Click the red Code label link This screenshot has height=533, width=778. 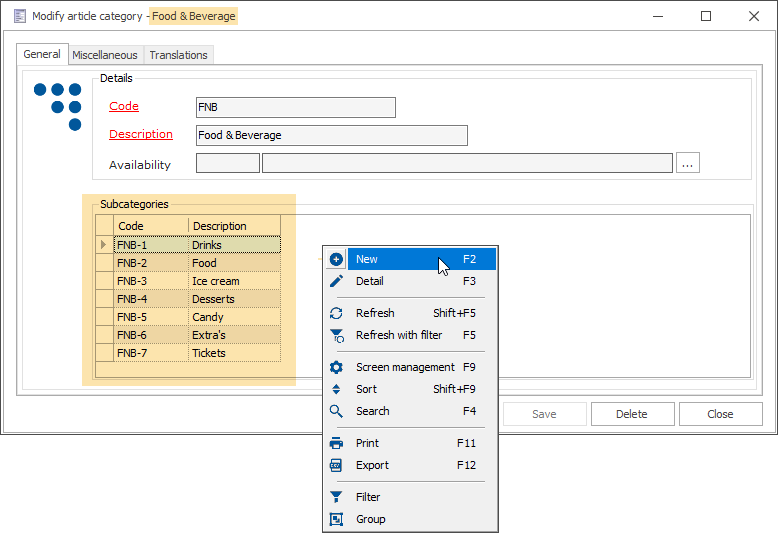124,106
